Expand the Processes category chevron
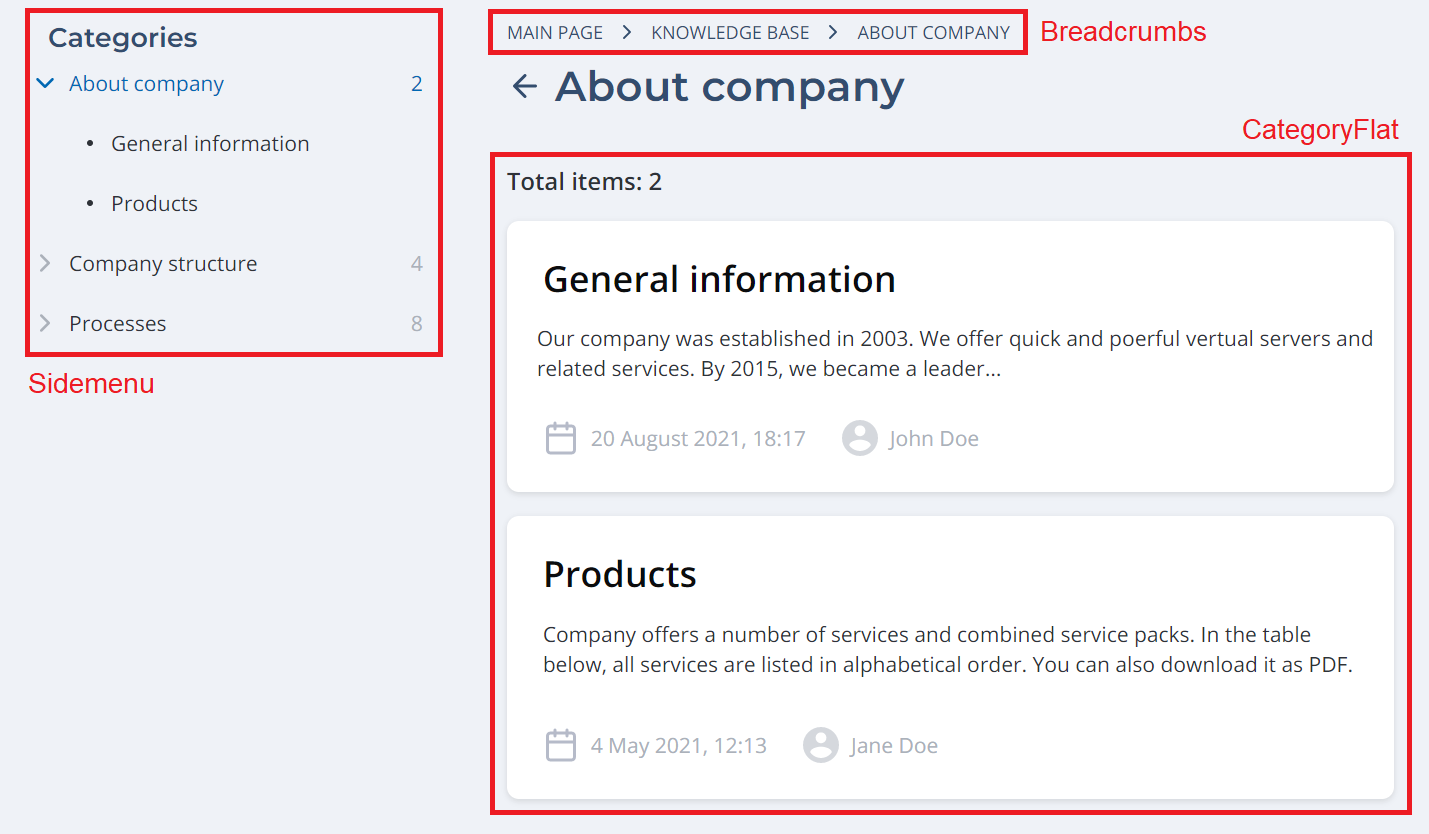1429x834 pixels. click(x=45, y=324)
